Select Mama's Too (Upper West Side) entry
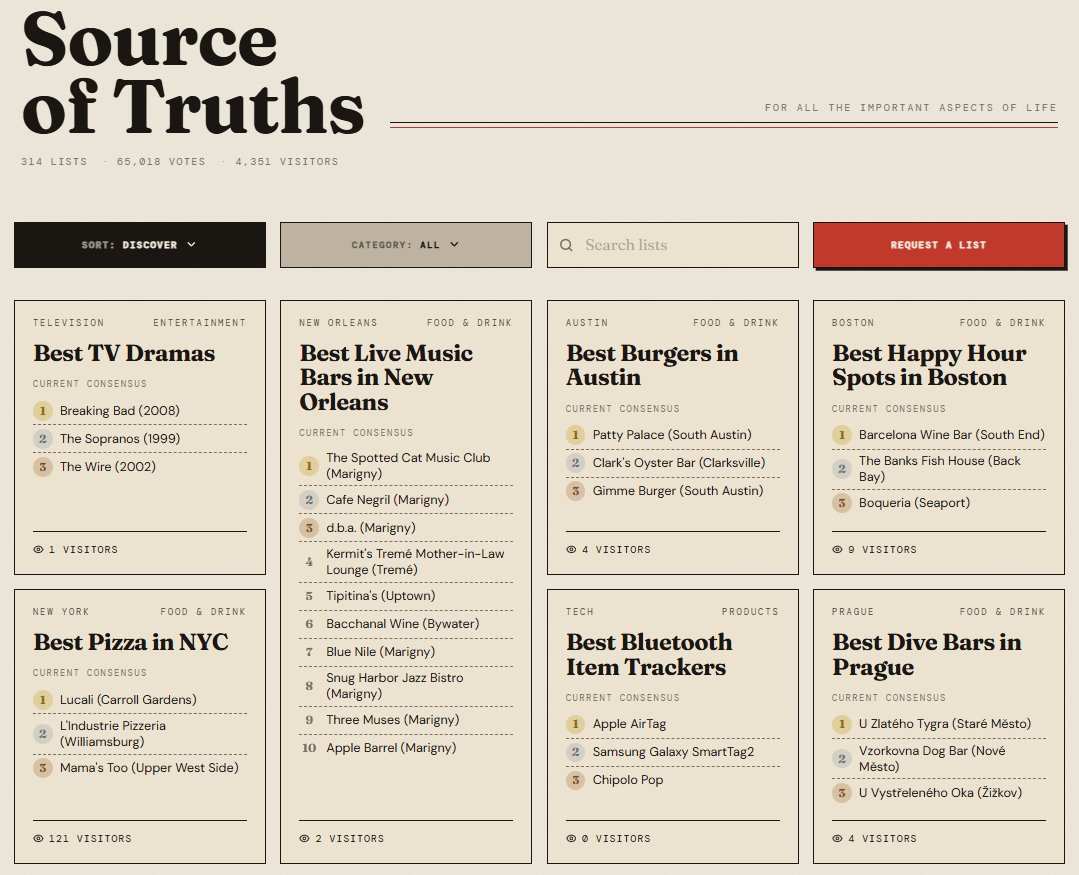This screenshot has height=875, width=1079. [x=140, y=768]
